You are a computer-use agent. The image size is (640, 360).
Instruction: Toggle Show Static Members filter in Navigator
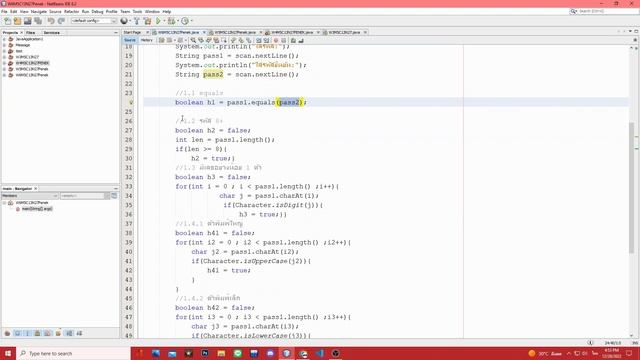click(28, 333)
